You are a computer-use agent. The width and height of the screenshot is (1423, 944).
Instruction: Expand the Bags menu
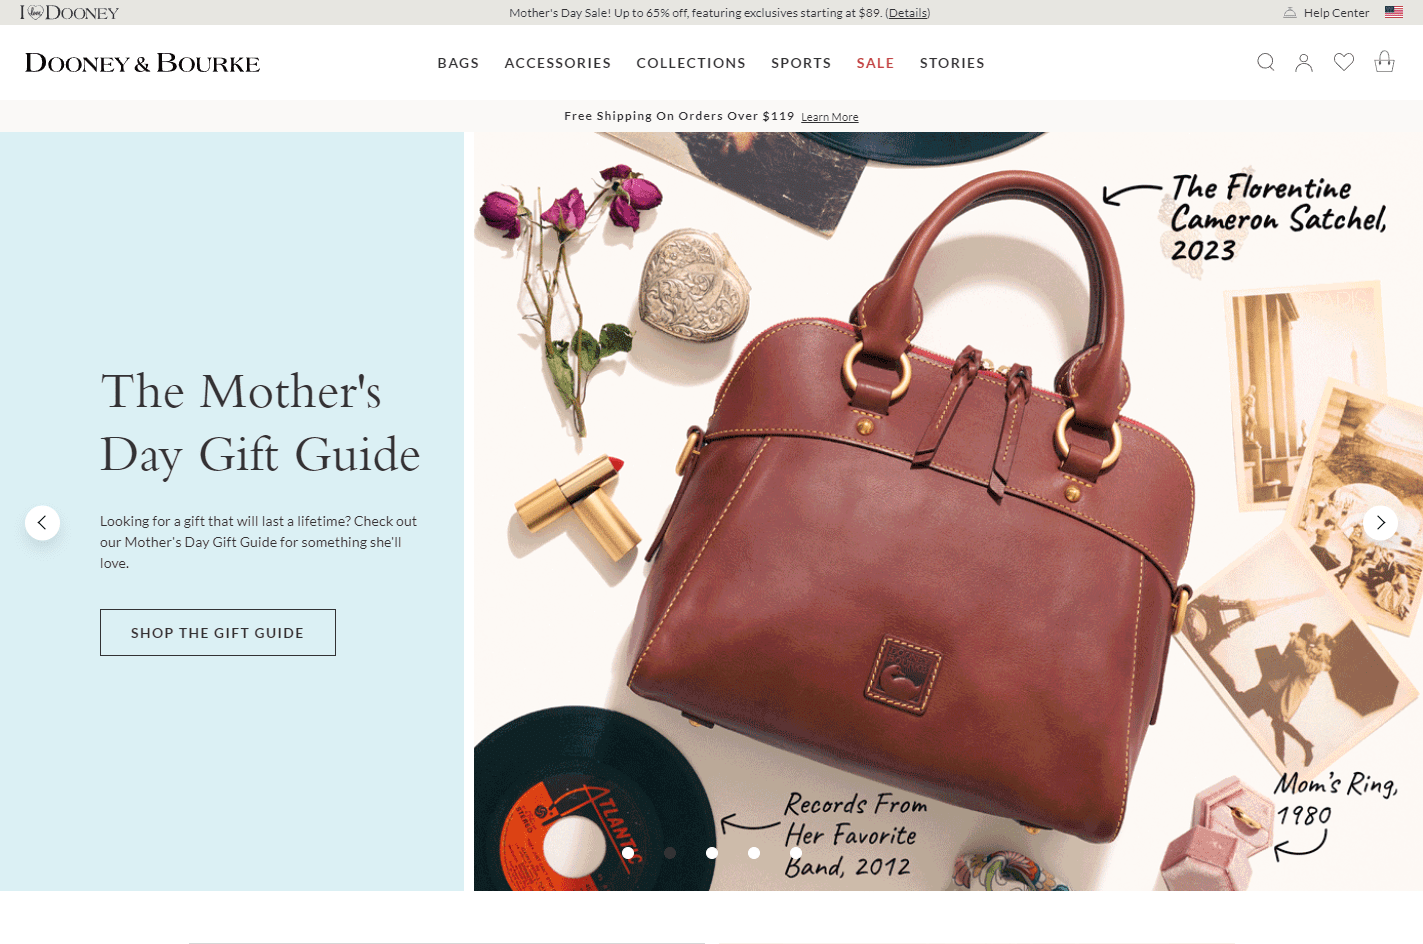458,63
